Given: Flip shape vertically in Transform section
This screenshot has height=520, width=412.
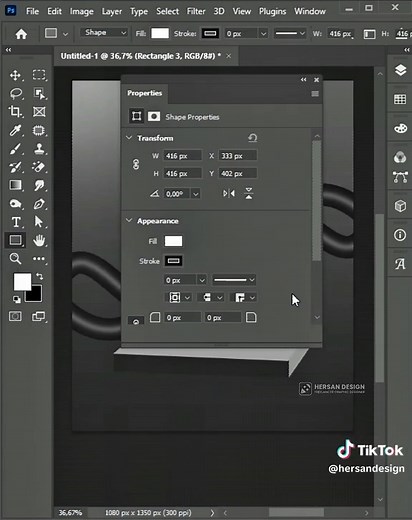Looking at the screenshot, I should tap(249, 193).
